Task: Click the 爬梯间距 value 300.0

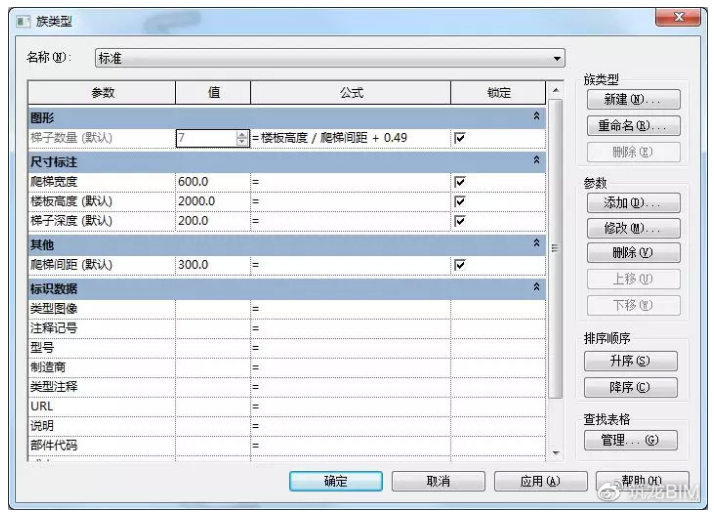Action: click(213, 265)
